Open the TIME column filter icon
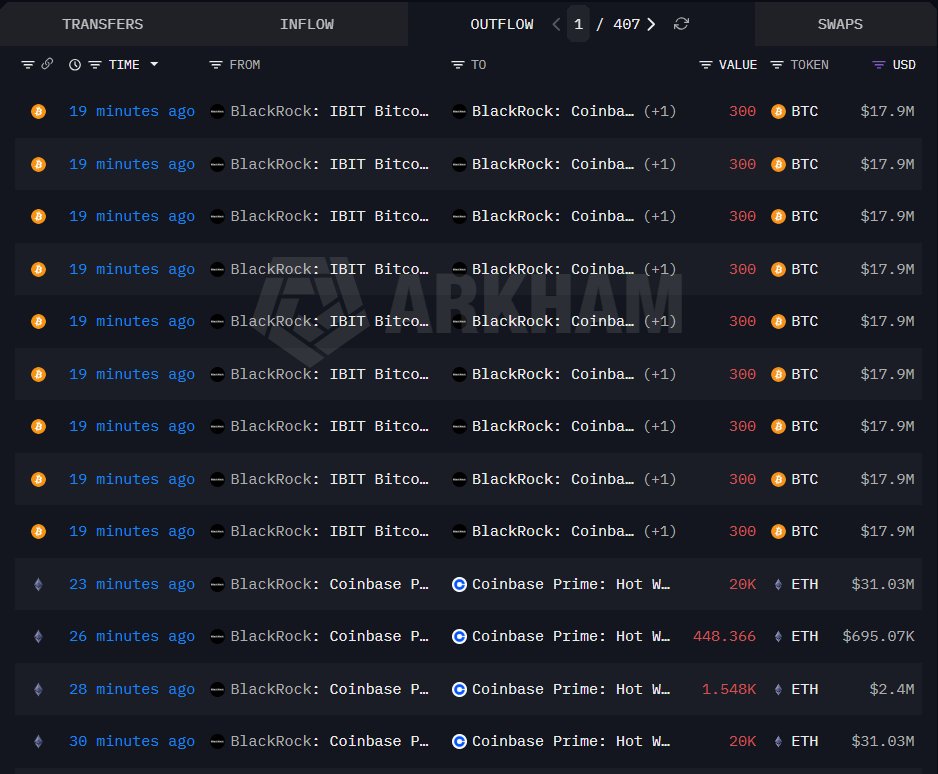 tap(95, 65)
